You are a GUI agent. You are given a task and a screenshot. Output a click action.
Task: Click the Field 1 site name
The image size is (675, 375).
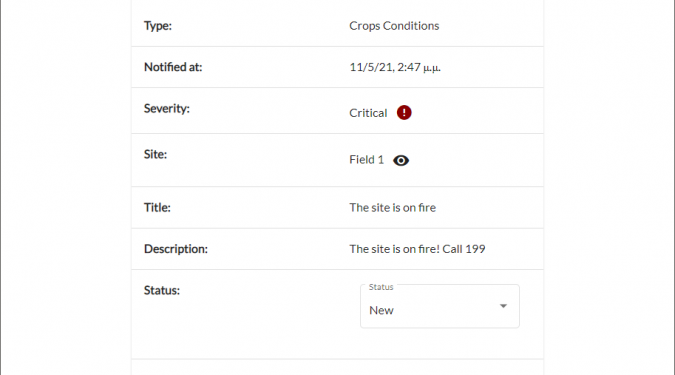(x=366, y=160)
